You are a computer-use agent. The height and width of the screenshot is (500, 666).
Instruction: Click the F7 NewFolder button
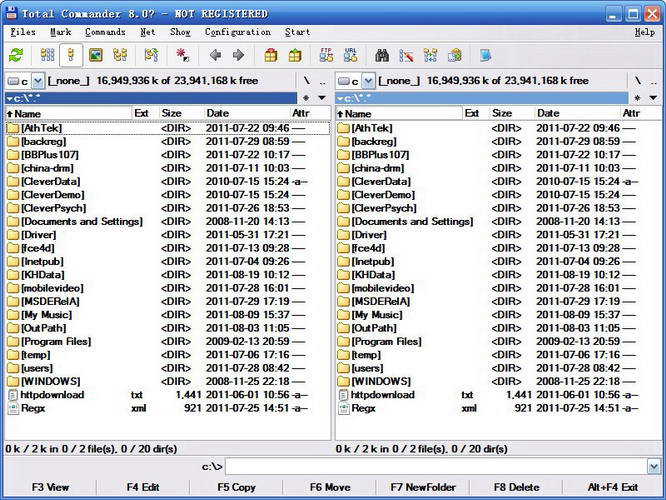click(423, 487)
